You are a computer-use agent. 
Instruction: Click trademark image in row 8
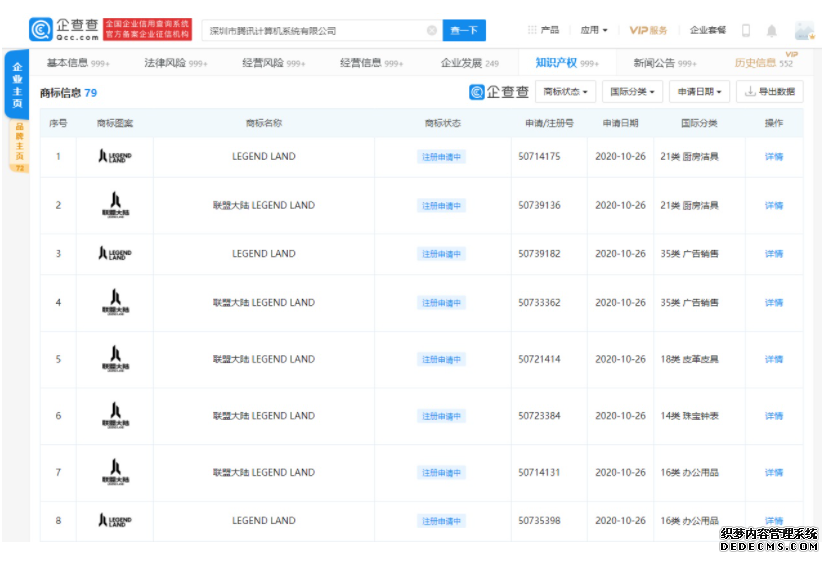(115, 520)
